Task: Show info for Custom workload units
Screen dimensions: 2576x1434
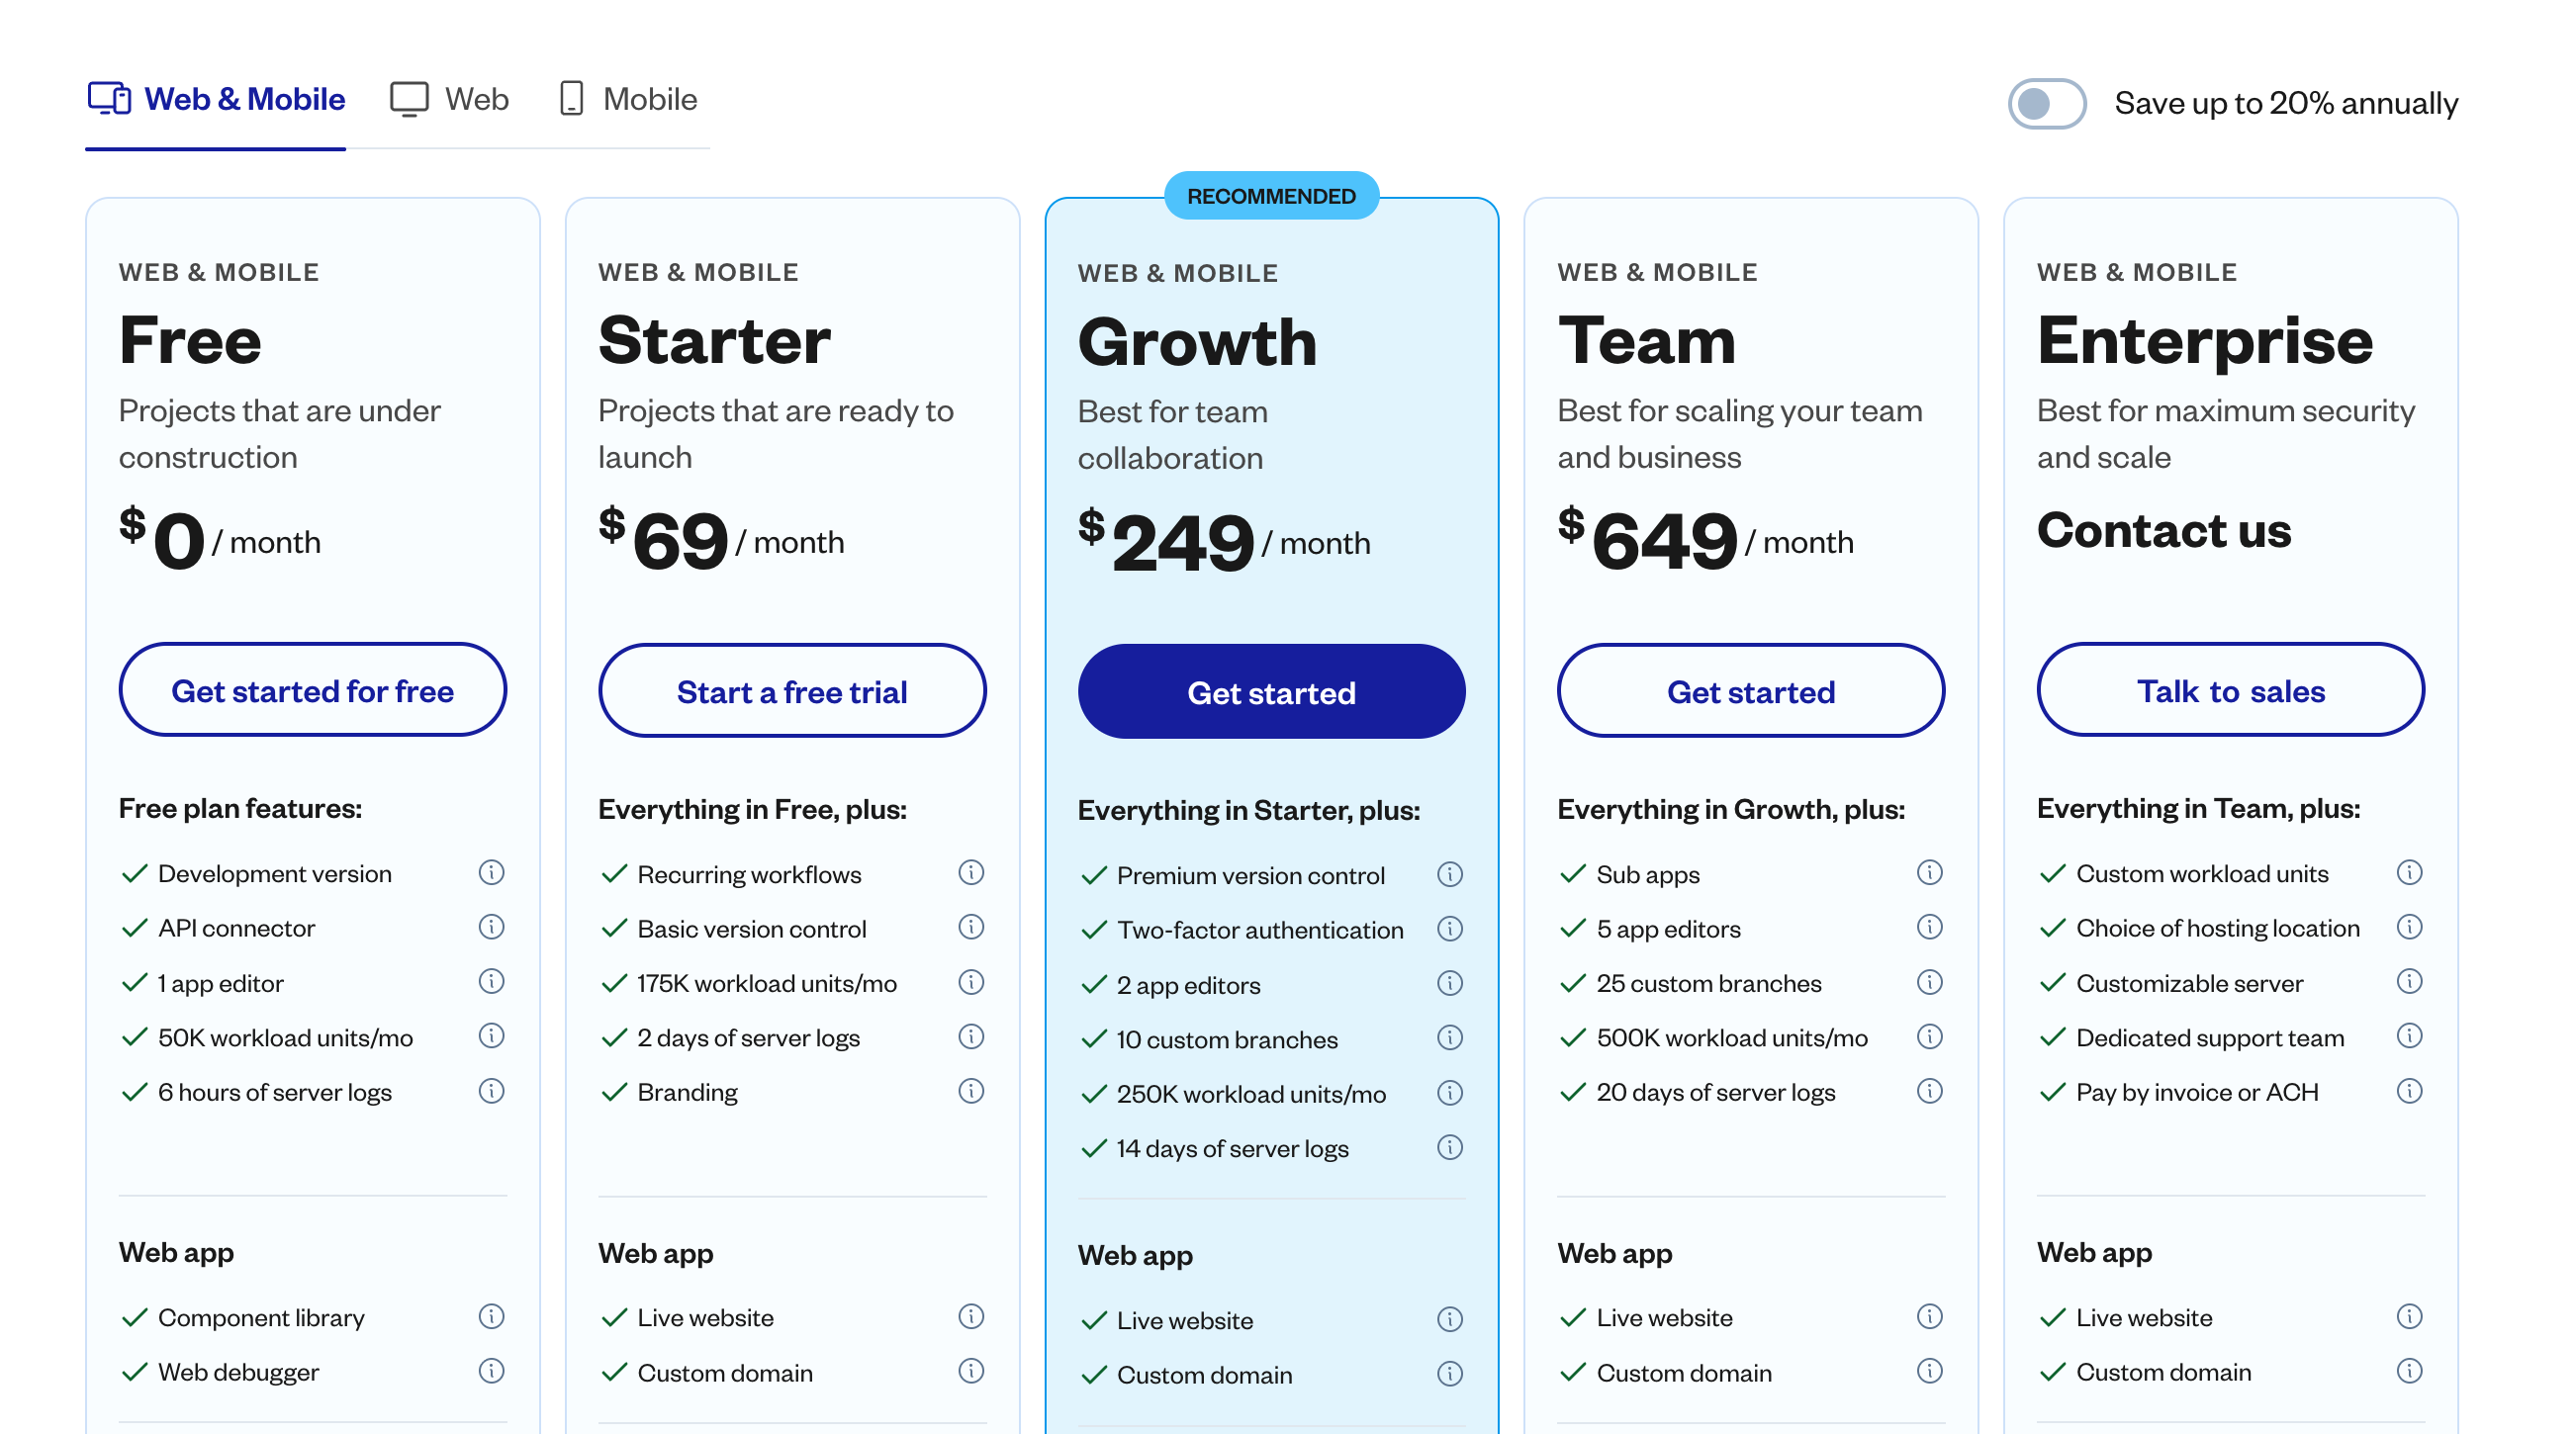Action: [x=2410, y=872]
